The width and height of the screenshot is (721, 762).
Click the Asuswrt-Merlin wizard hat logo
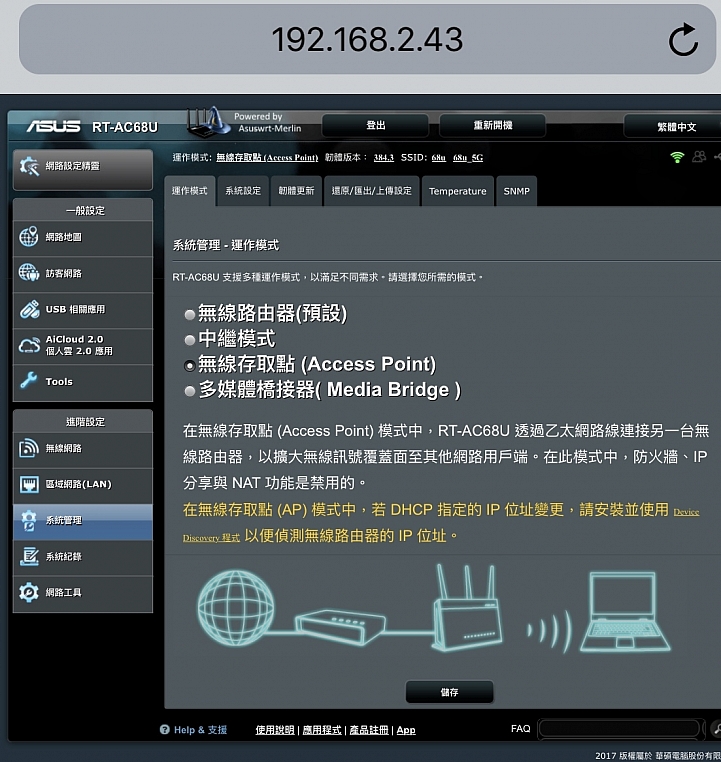(208, 122)
